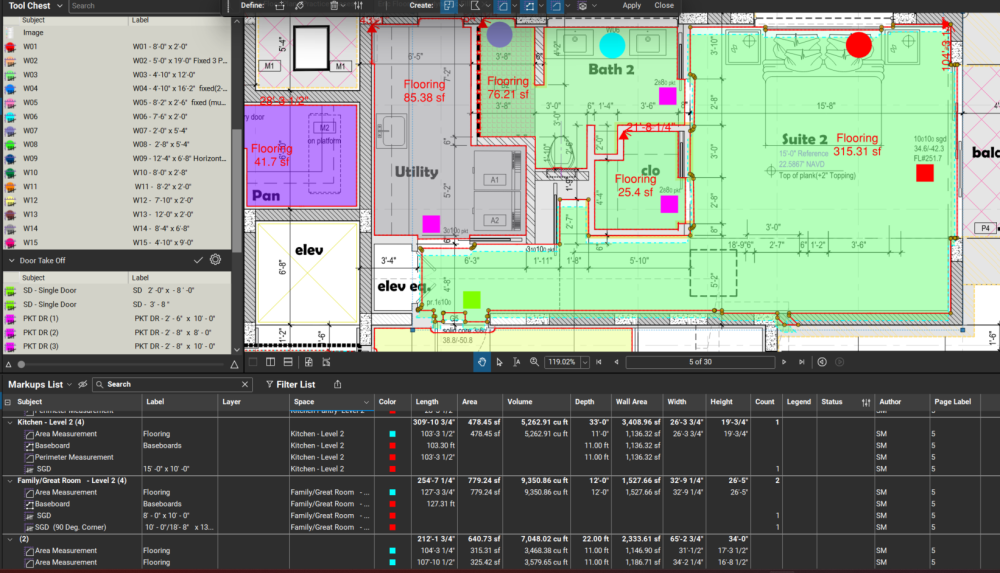
Task: Switch to single view layout icon
Action: pos(253,362)
